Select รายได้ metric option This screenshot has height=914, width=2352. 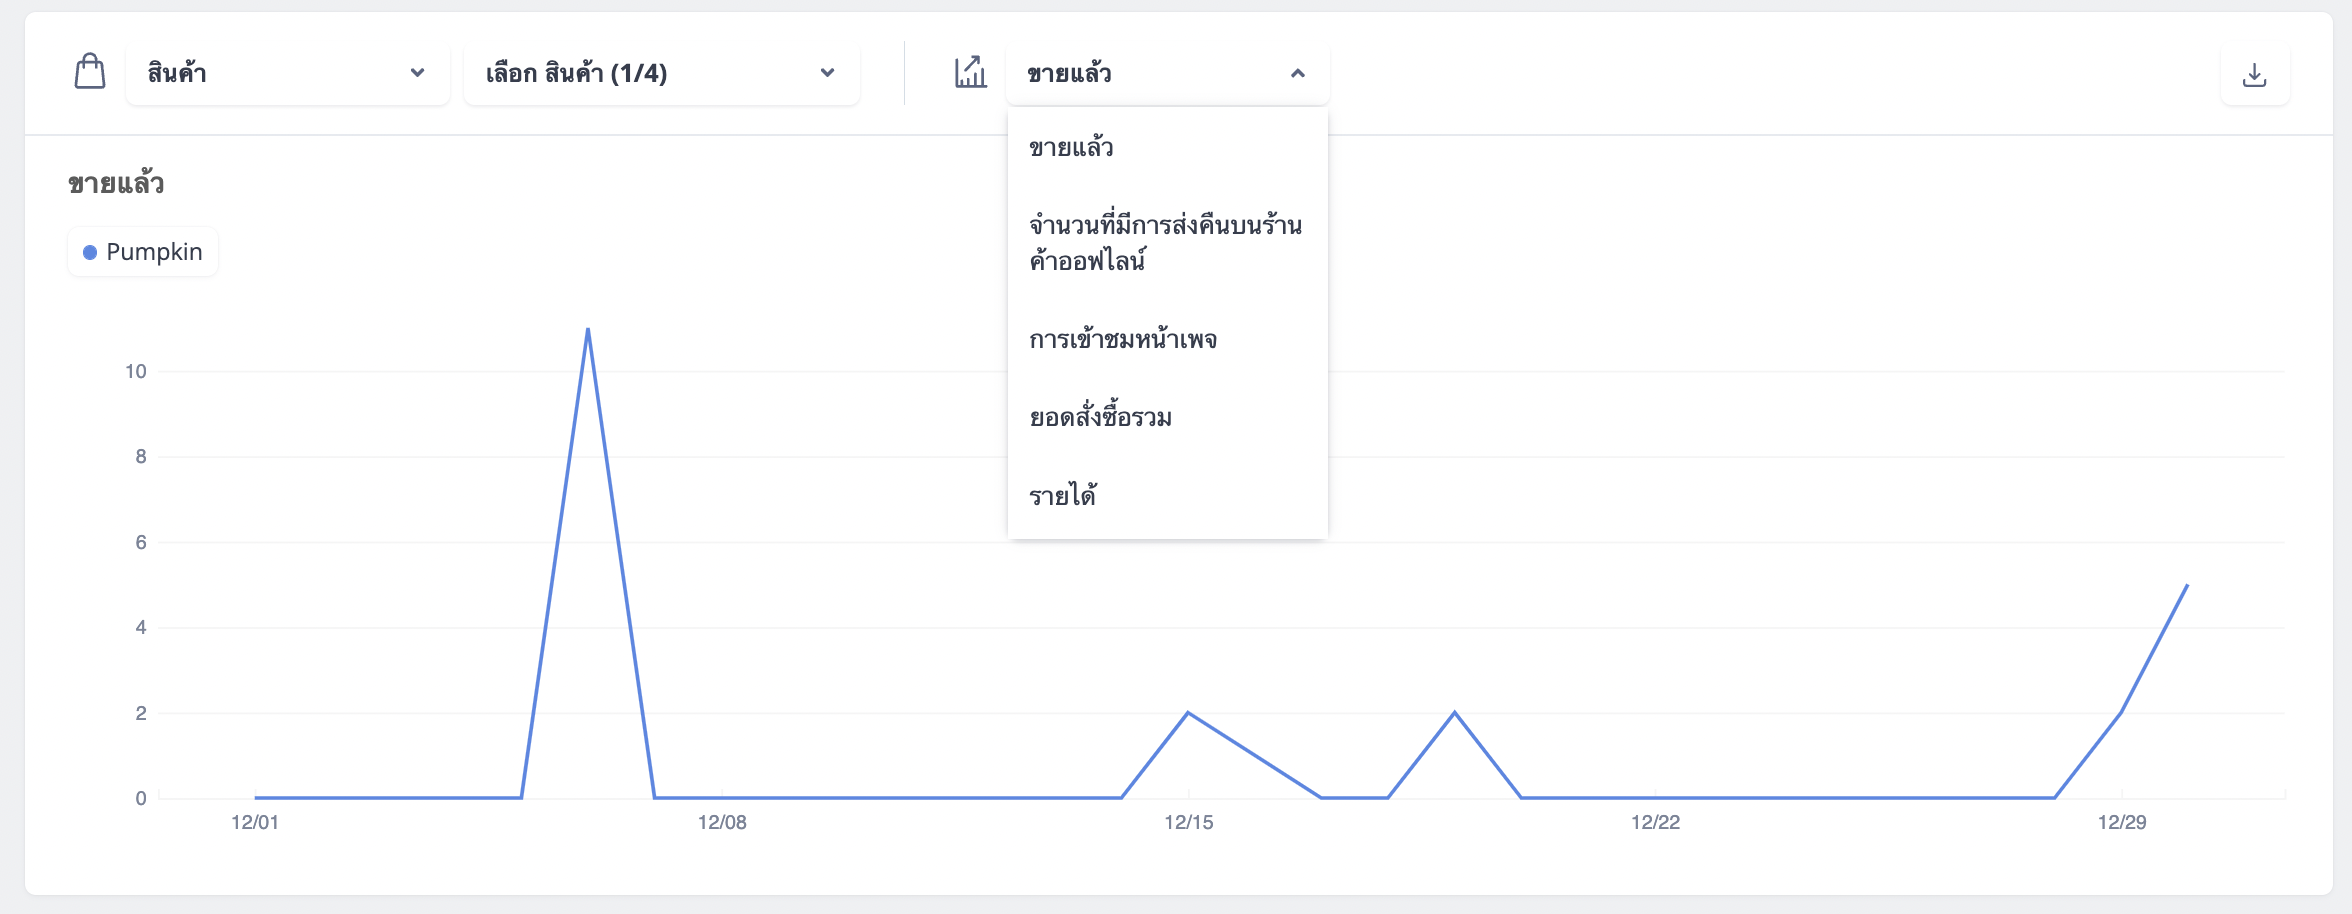point(1167,495)
